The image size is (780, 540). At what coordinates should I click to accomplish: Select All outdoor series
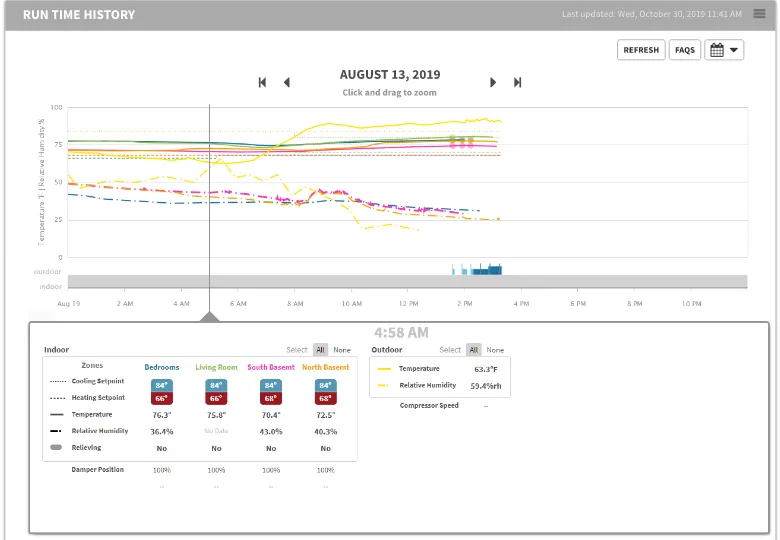point(474,350)
